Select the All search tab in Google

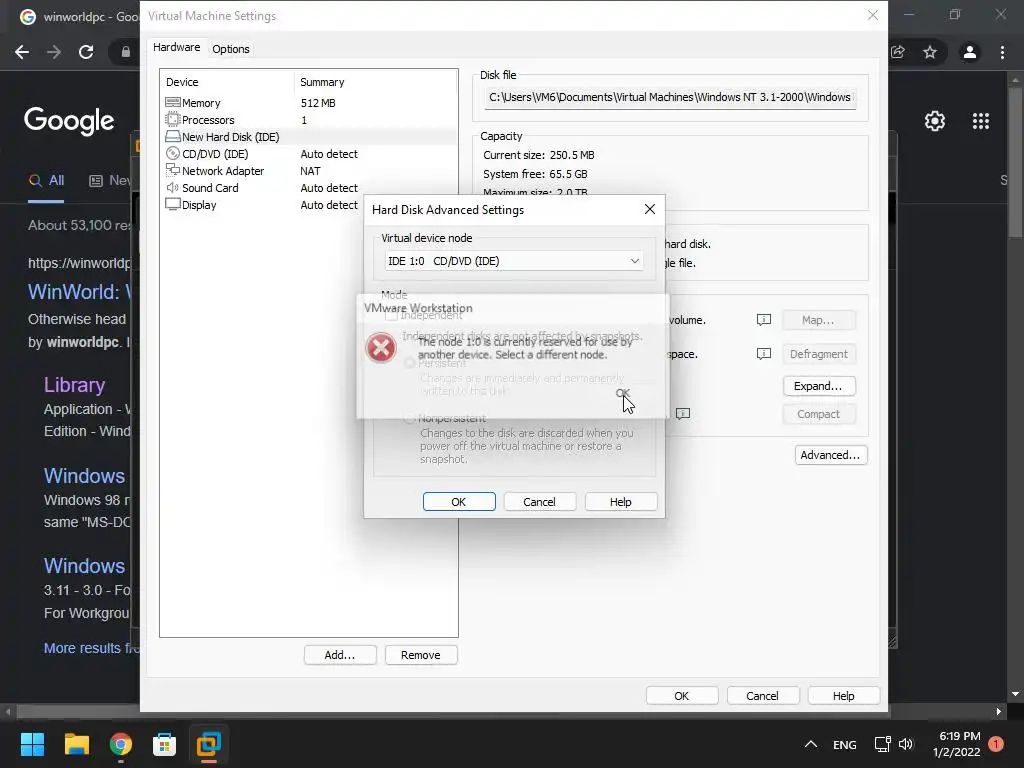[46, 180]
